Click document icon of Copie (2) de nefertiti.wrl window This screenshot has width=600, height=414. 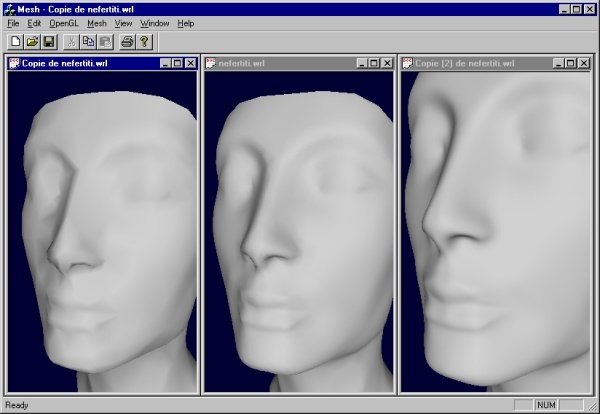coord(408,63)
